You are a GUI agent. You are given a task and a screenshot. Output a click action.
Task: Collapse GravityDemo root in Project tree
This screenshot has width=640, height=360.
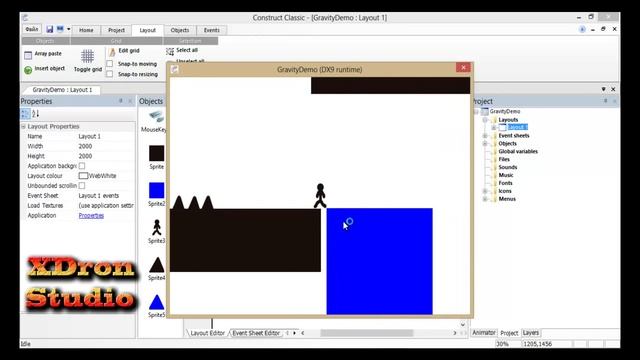pos(476,111)
